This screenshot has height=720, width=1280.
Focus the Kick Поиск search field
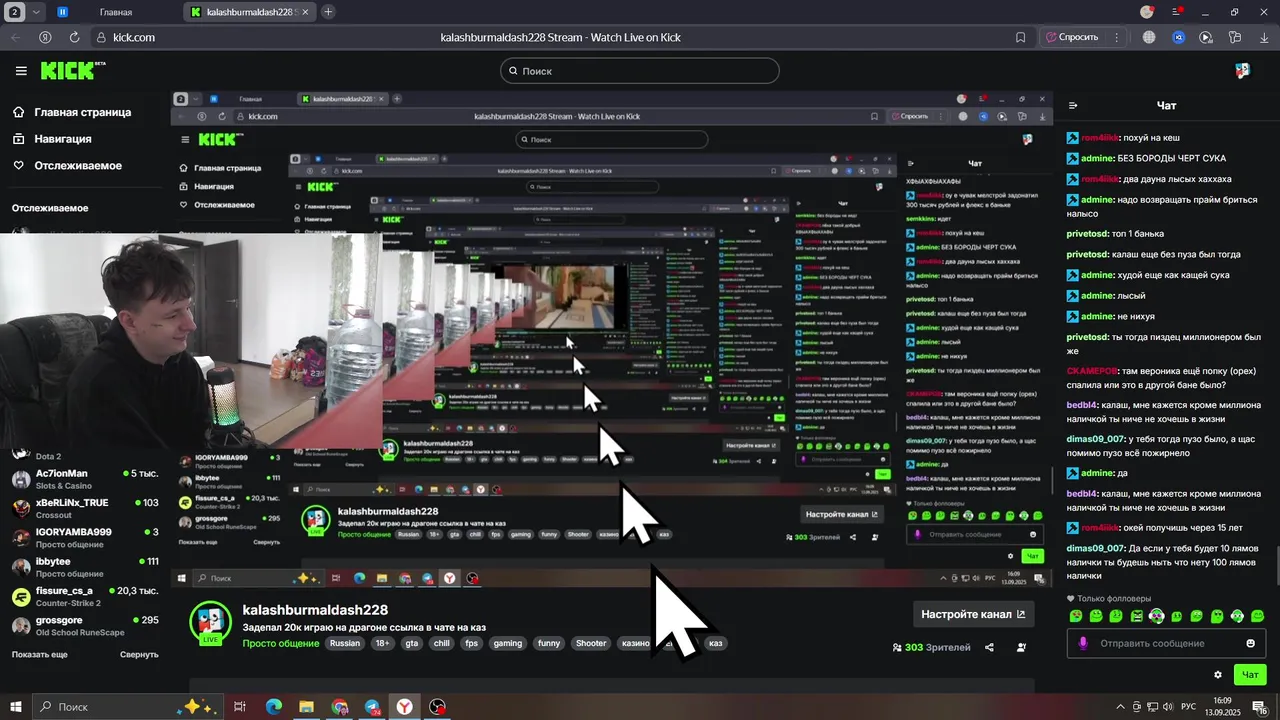click(639, 71)
